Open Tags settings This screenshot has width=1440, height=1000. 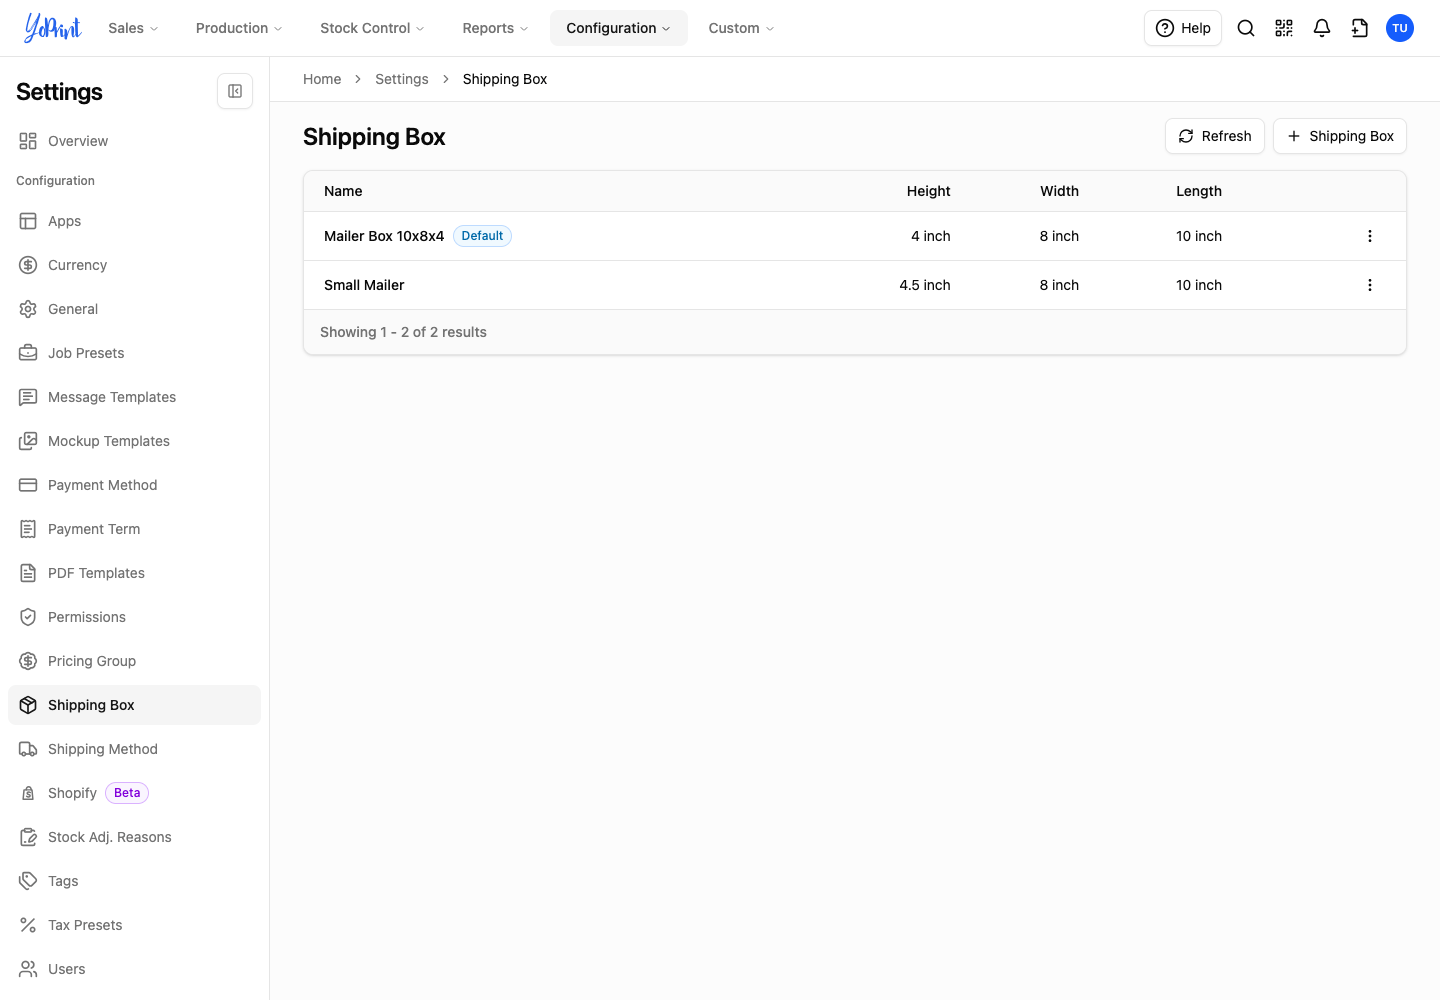[x=134, y=881]
